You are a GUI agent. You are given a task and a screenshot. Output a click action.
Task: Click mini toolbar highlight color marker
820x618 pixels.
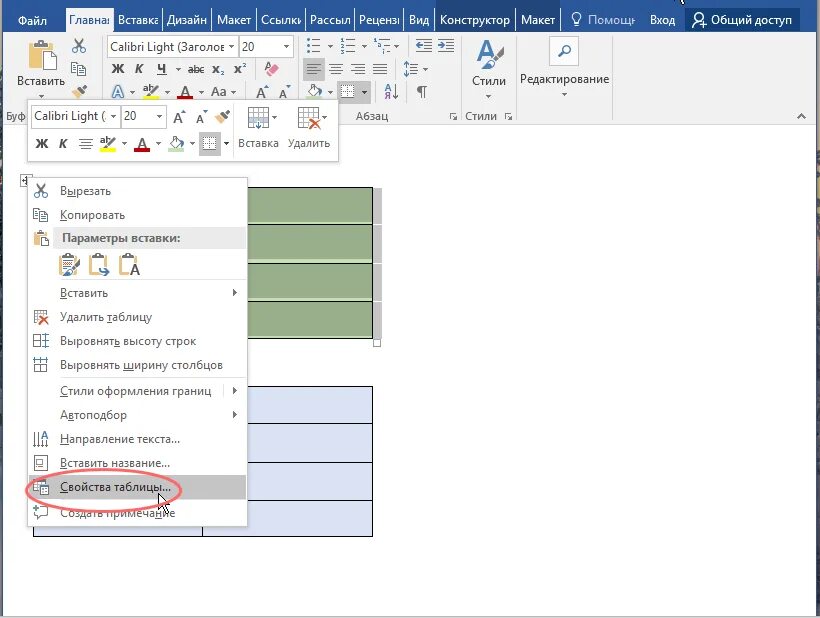(108, 143)
